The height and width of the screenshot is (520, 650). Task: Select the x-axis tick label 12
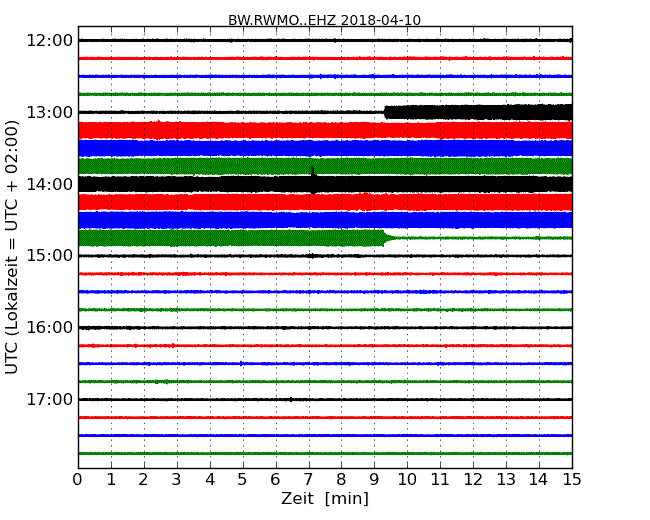[x=473, y=480]
